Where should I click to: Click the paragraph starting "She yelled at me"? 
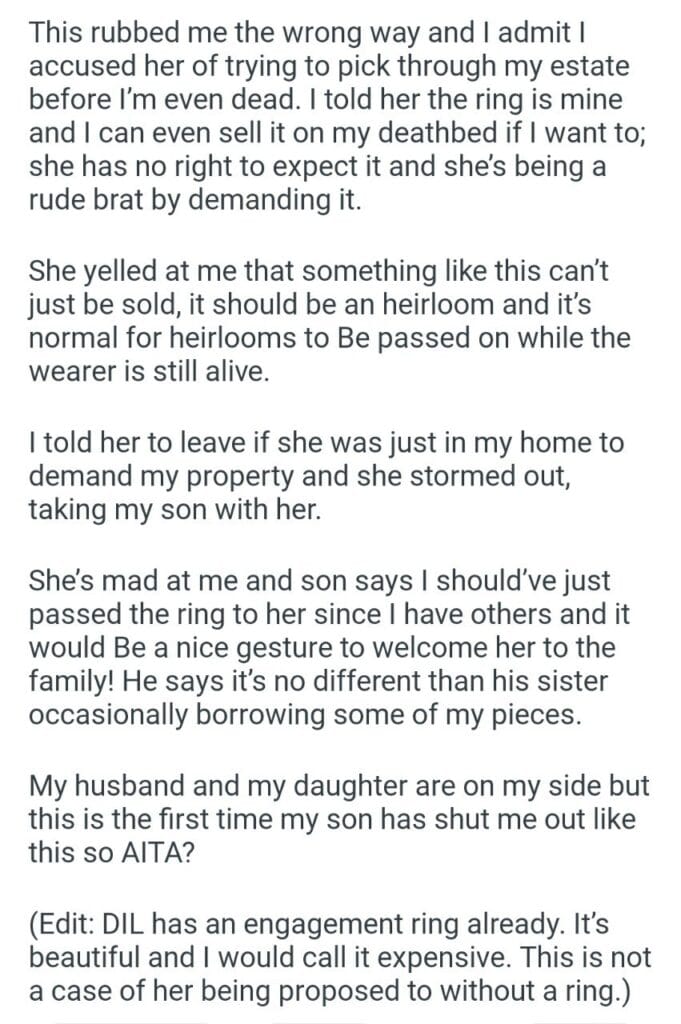330,322
